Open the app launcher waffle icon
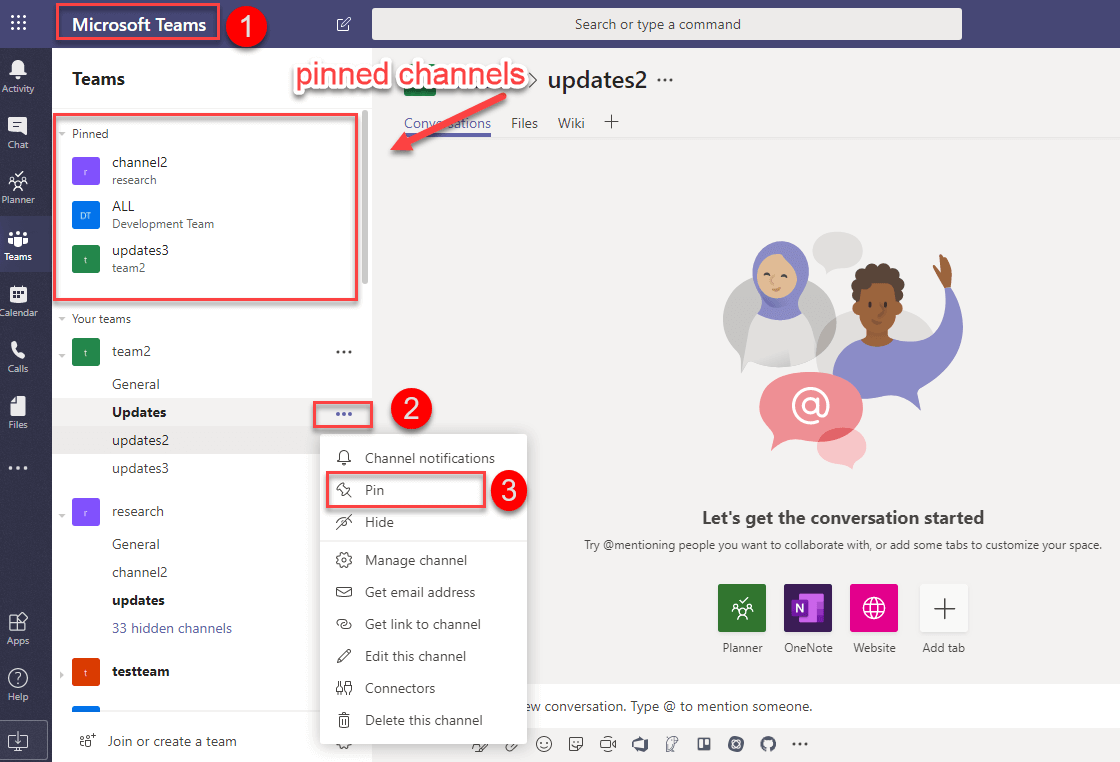The height and width of the screenshot is (762, 1120). (18, 24)
